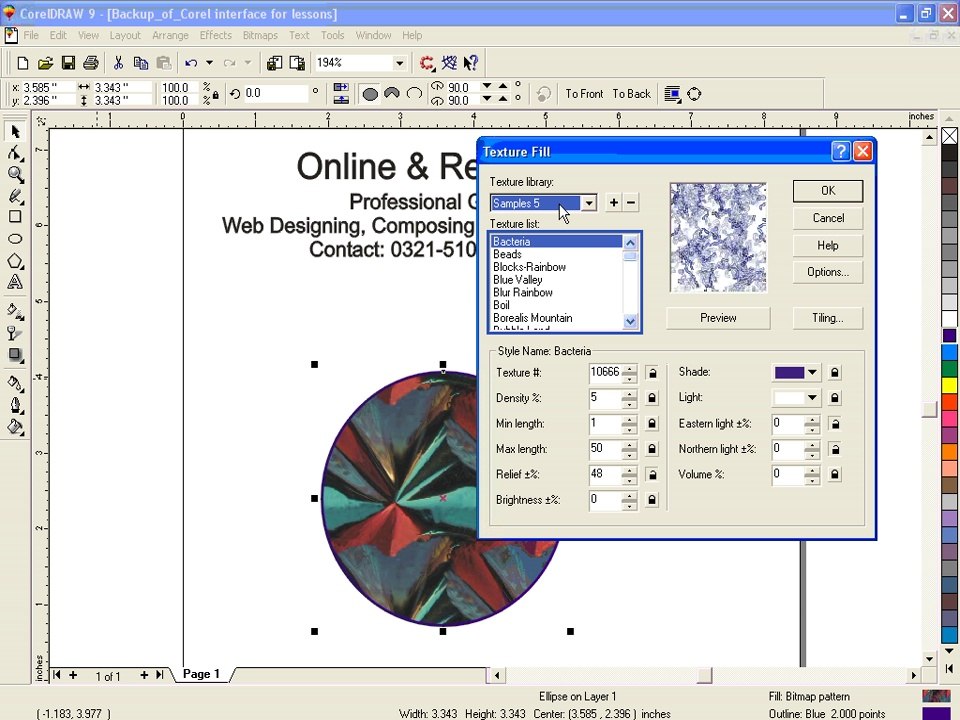Select the Text tool in toolbox

[x=15, y=282]
